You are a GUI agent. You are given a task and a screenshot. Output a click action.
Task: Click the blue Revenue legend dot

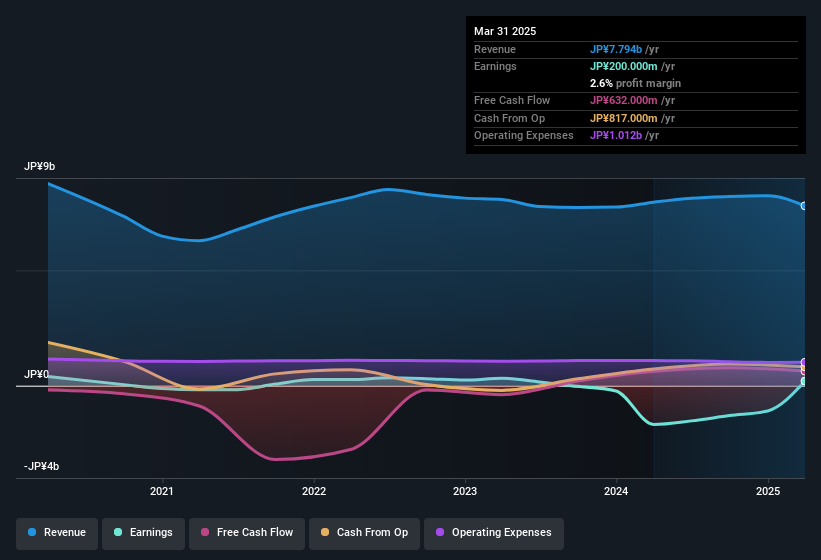click(32, 532)
